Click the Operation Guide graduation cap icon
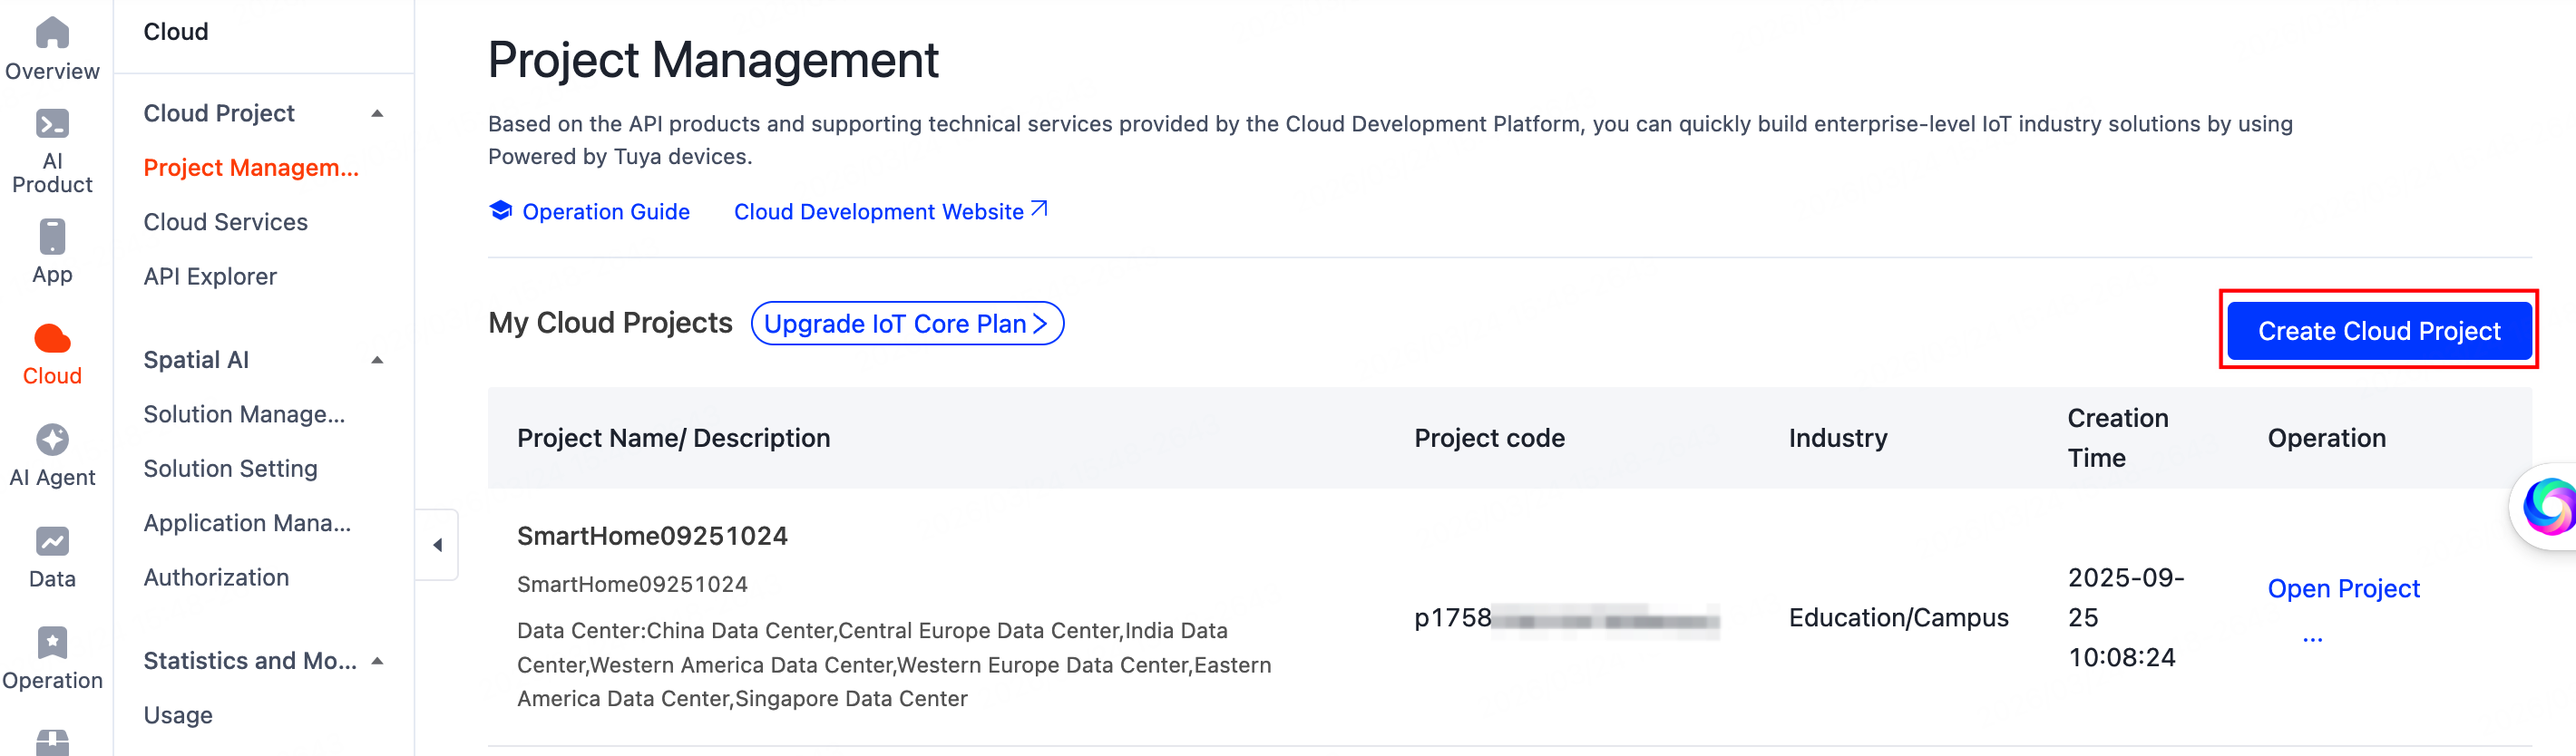Image resolution: width=2576 pixels, height=756 pixels. (x=501, y=210)
